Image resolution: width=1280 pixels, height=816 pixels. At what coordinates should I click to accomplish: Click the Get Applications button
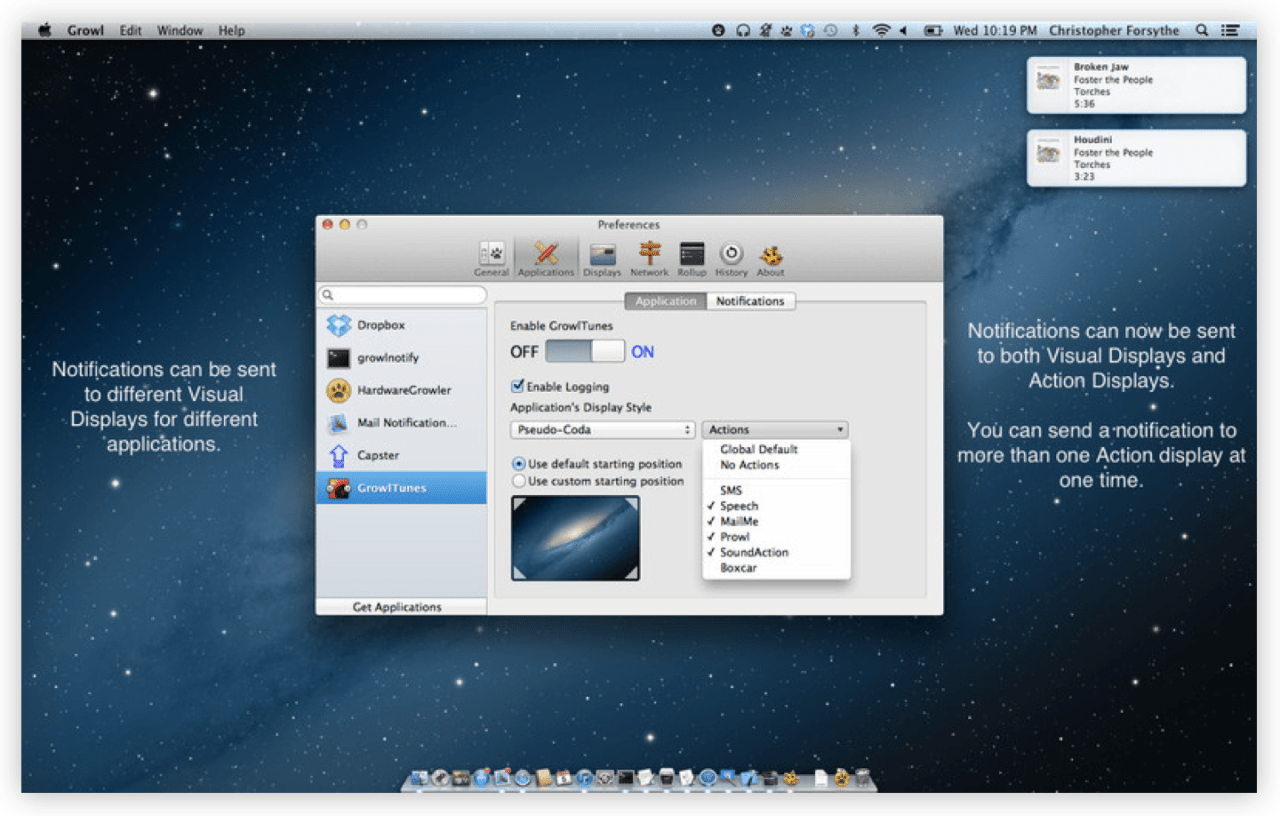397,607
